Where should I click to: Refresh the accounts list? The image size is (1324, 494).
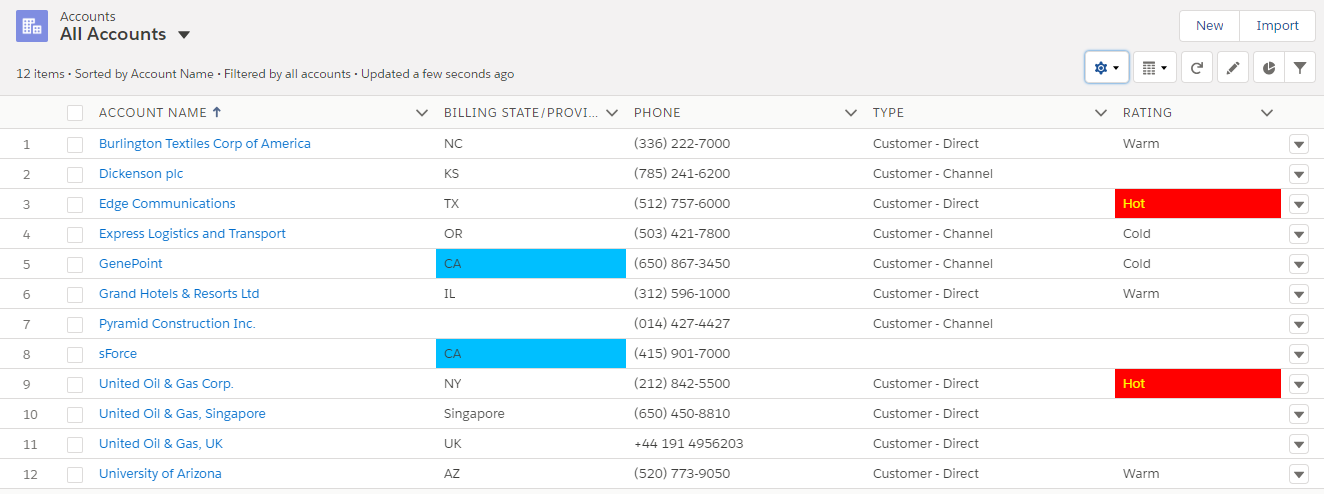[1197, 68]
